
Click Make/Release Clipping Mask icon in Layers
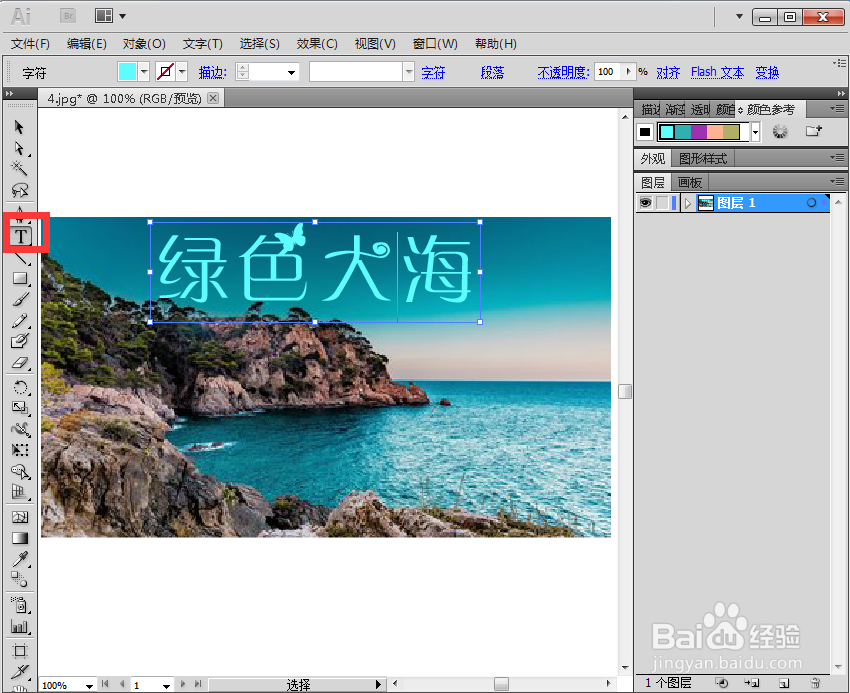[722, 683]
